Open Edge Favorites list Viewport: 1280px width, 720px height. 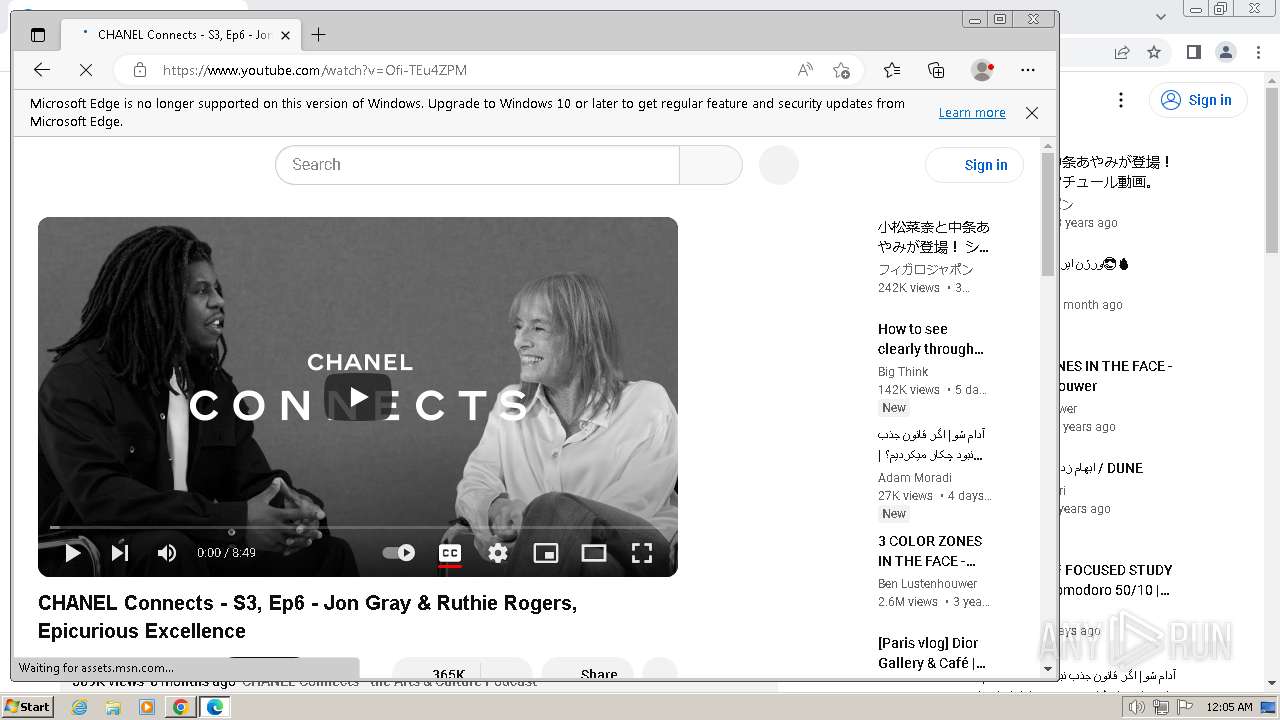click(892, 70)
